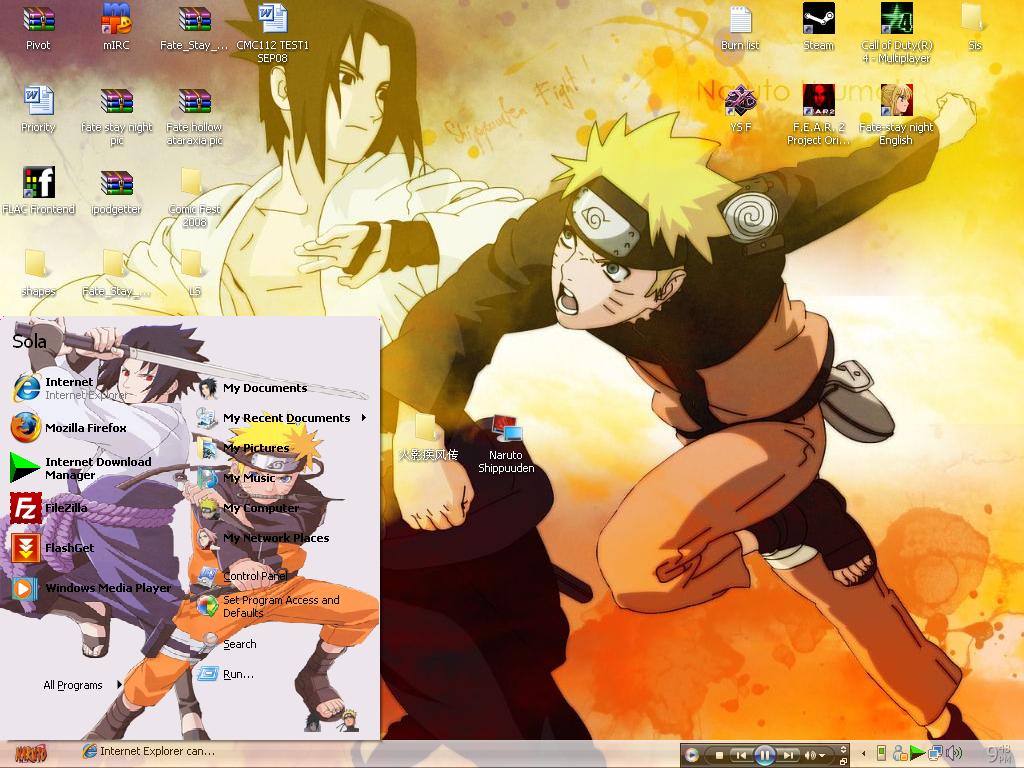Launch Fate stay night English shortcut

[x=896, y=115]
